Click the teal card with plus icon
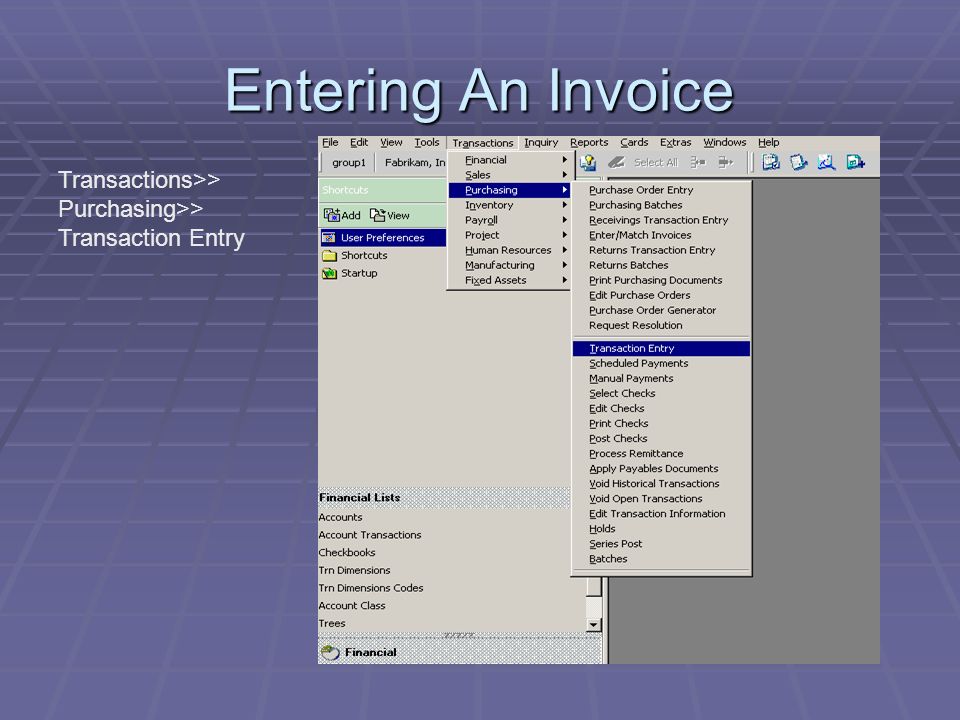The height and width of the screenshot is (720, 960). pyautogui.click(x=855, y=162)
